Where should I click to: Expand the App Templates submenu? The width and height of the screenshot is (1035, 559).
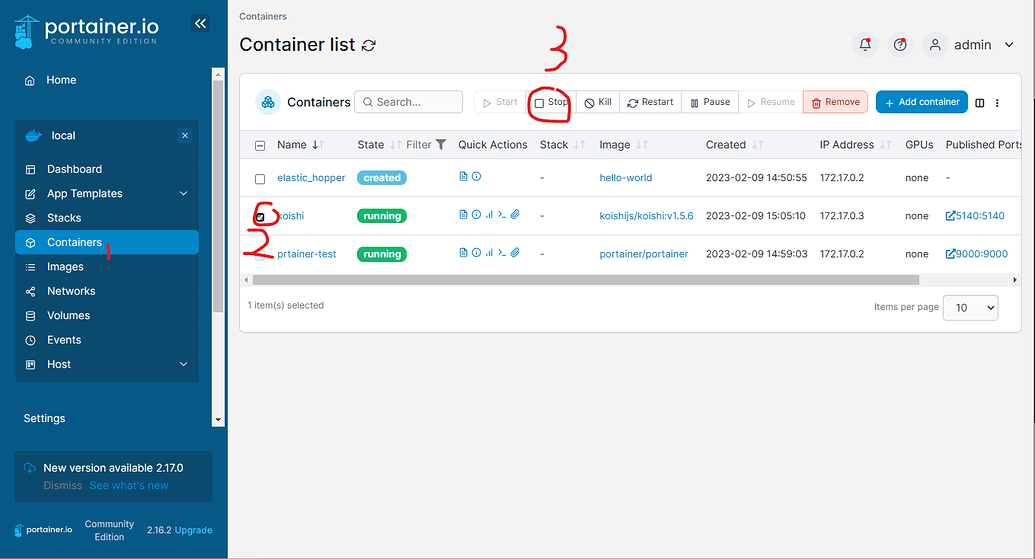183,194
